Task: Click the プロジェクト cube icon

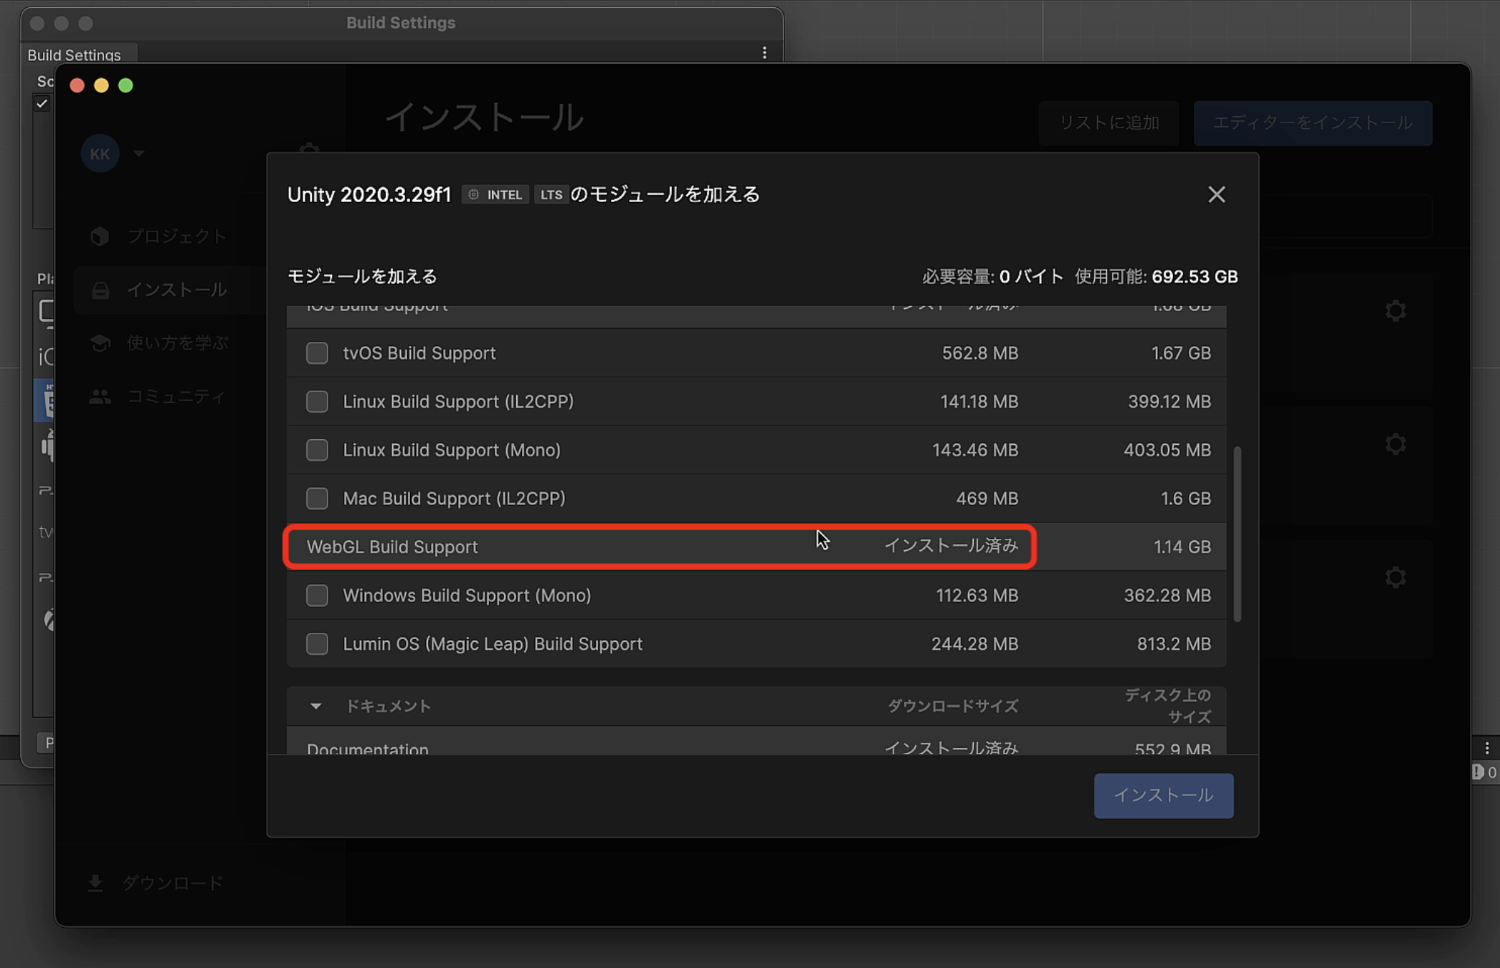Action: point(100,236)
